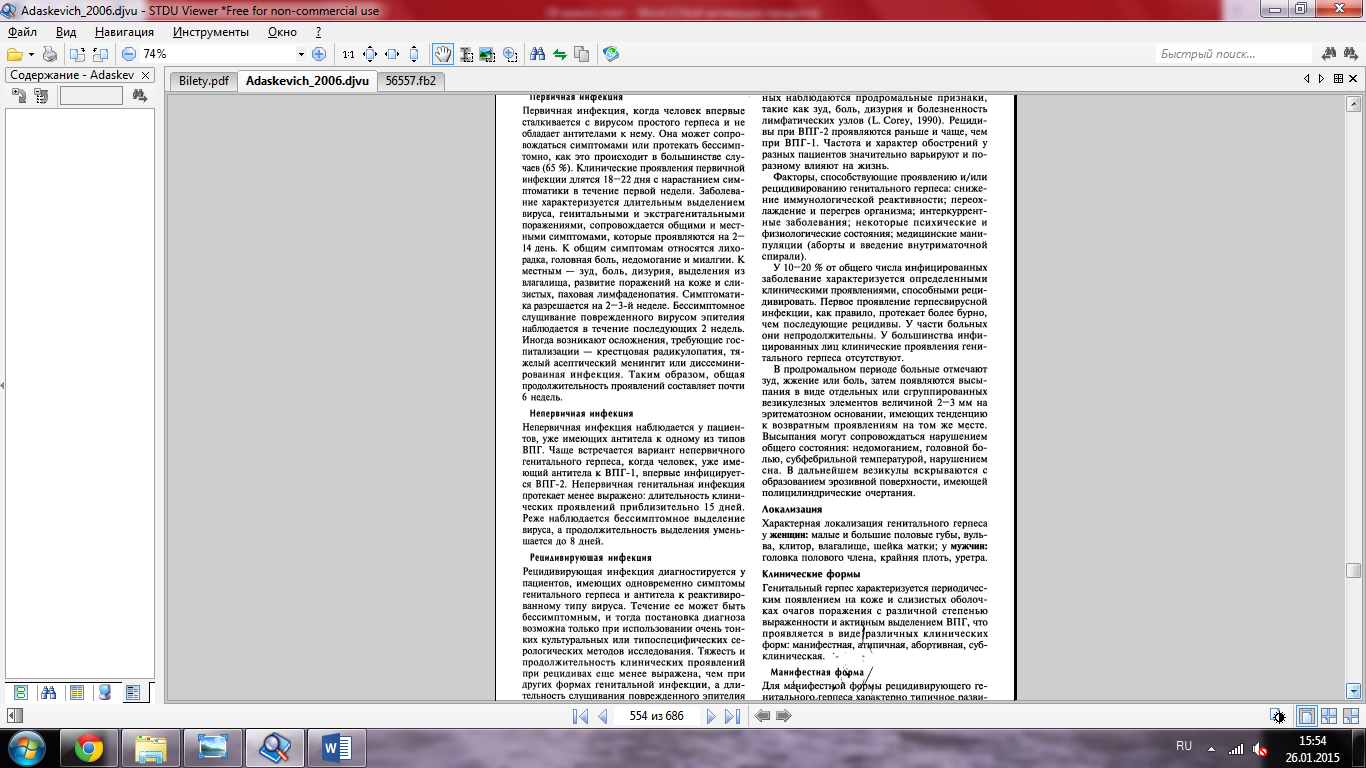1366x768 pixels.
Task: Print the document via printer icon
Action: click(x=50, y=54)
